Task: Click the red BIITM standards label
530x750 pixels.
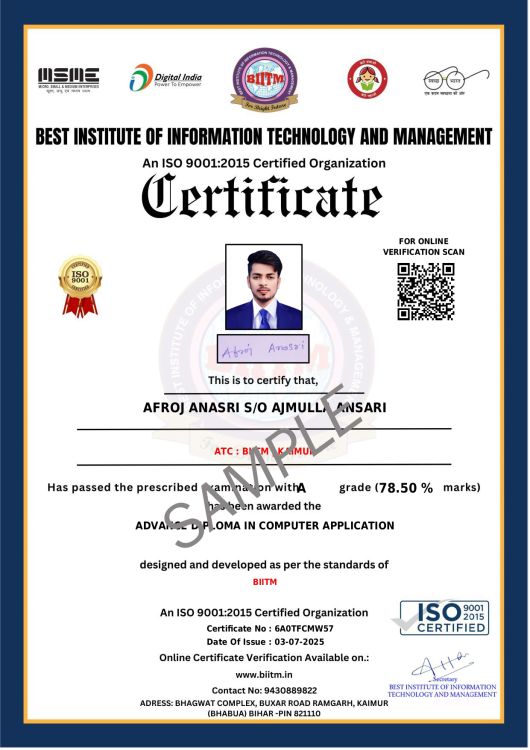Action: click(265, 582)
